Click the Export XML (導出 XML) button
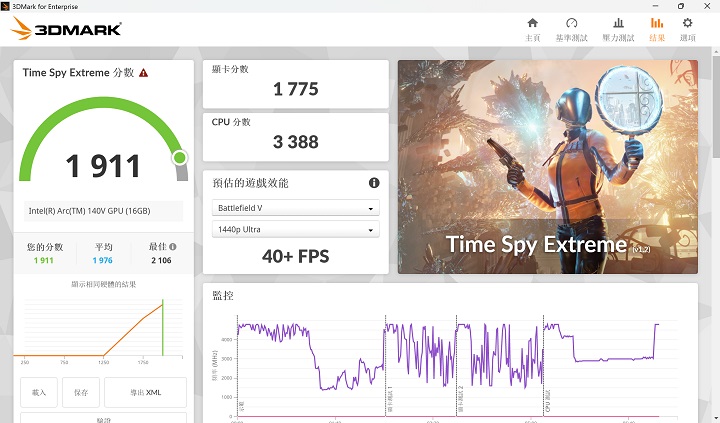 click(146, 392)
